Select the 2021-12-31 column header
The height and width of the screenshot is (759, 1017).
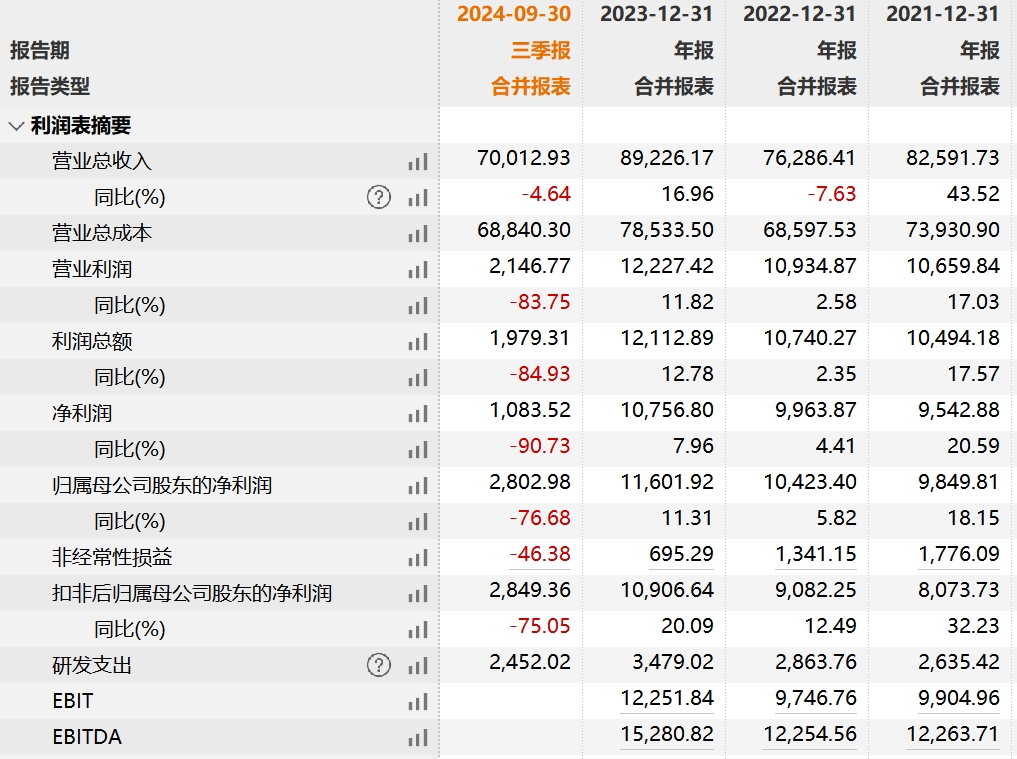[942, 14]
